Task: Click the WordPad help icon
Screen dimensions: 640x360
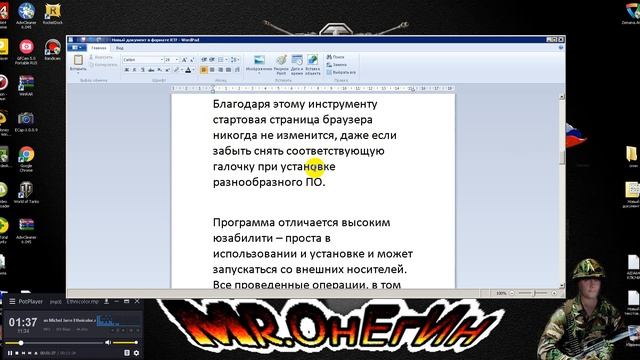Action: point(561,48)
